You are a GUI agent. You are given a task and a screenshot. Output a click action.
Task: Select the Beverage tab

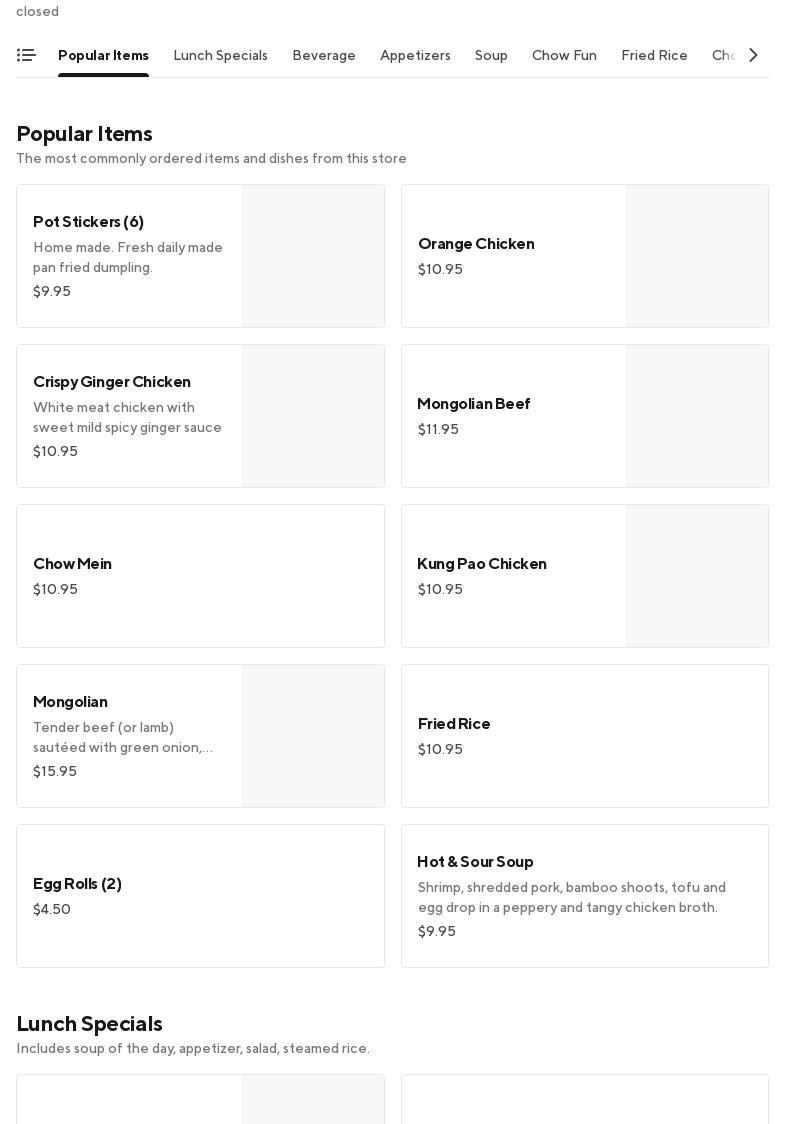tap(324, 56)
